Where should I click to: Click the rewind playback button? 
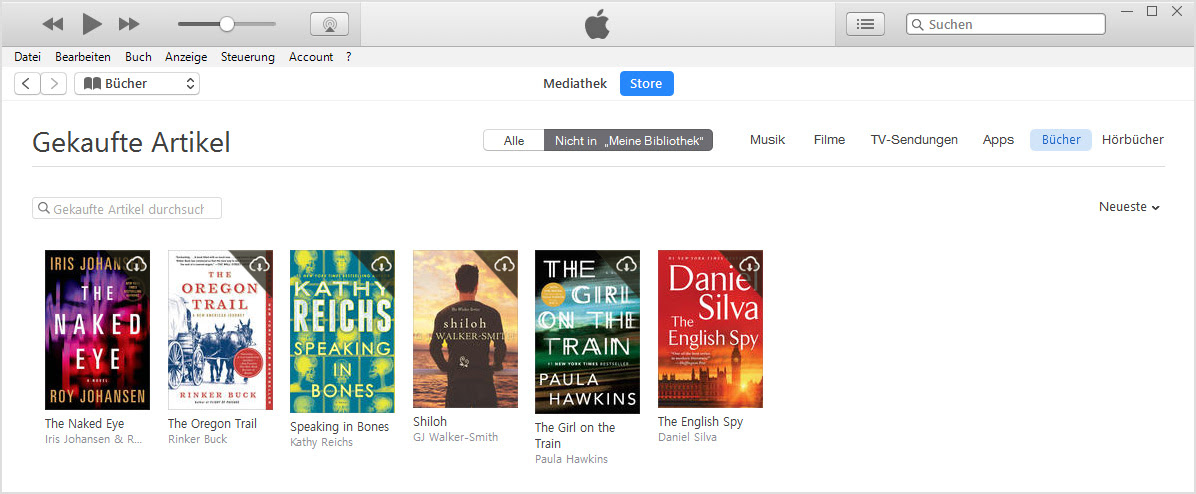[x=53, y=24]
